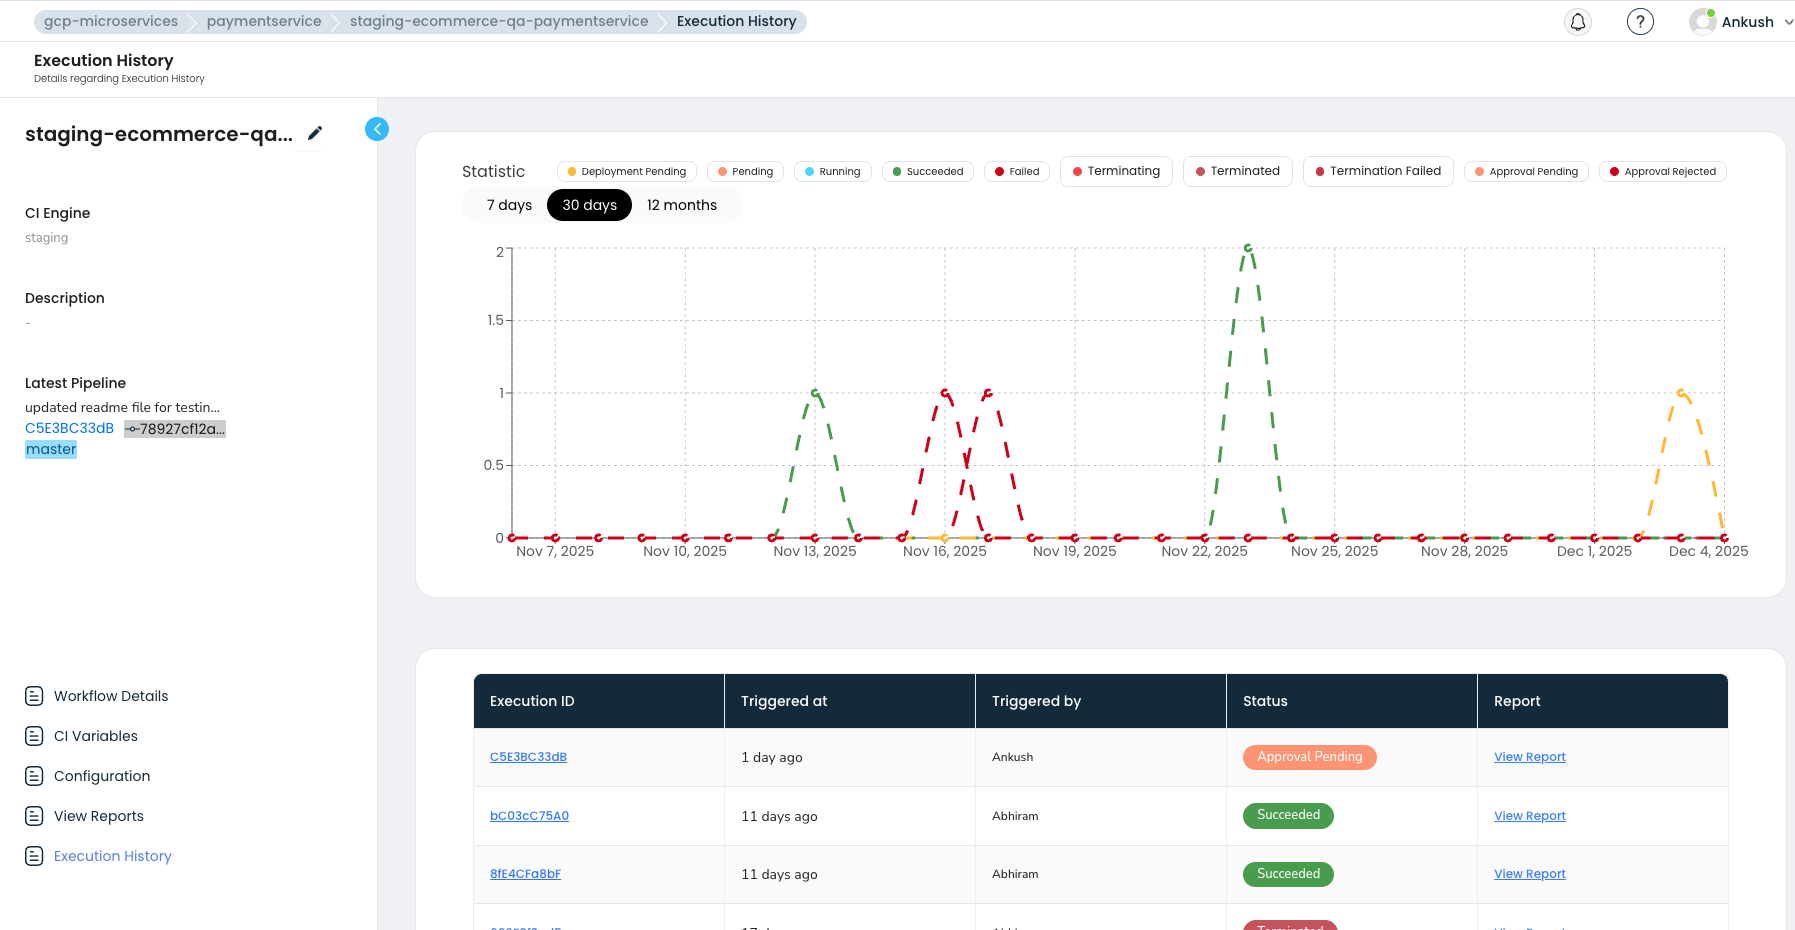View Report for execution bC03cC75A0

tap(1530, 816)
